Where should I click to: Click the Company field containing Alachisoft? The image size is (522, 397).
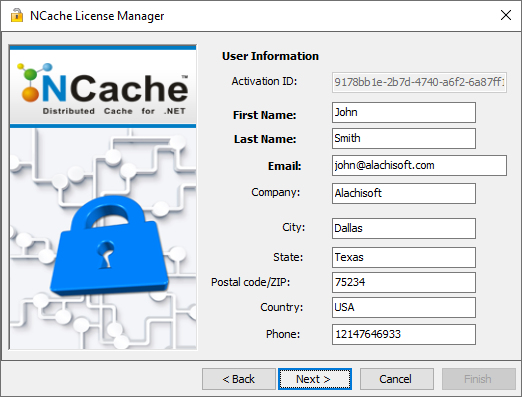404,193
